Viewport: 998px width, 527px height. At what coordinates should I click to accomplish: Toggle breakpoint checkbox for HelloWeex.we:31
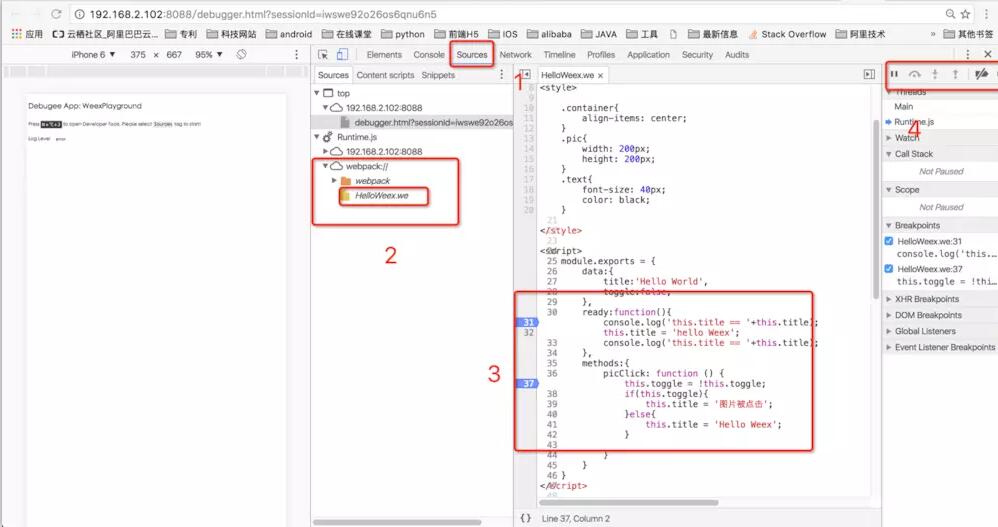(x=889, y=241)
